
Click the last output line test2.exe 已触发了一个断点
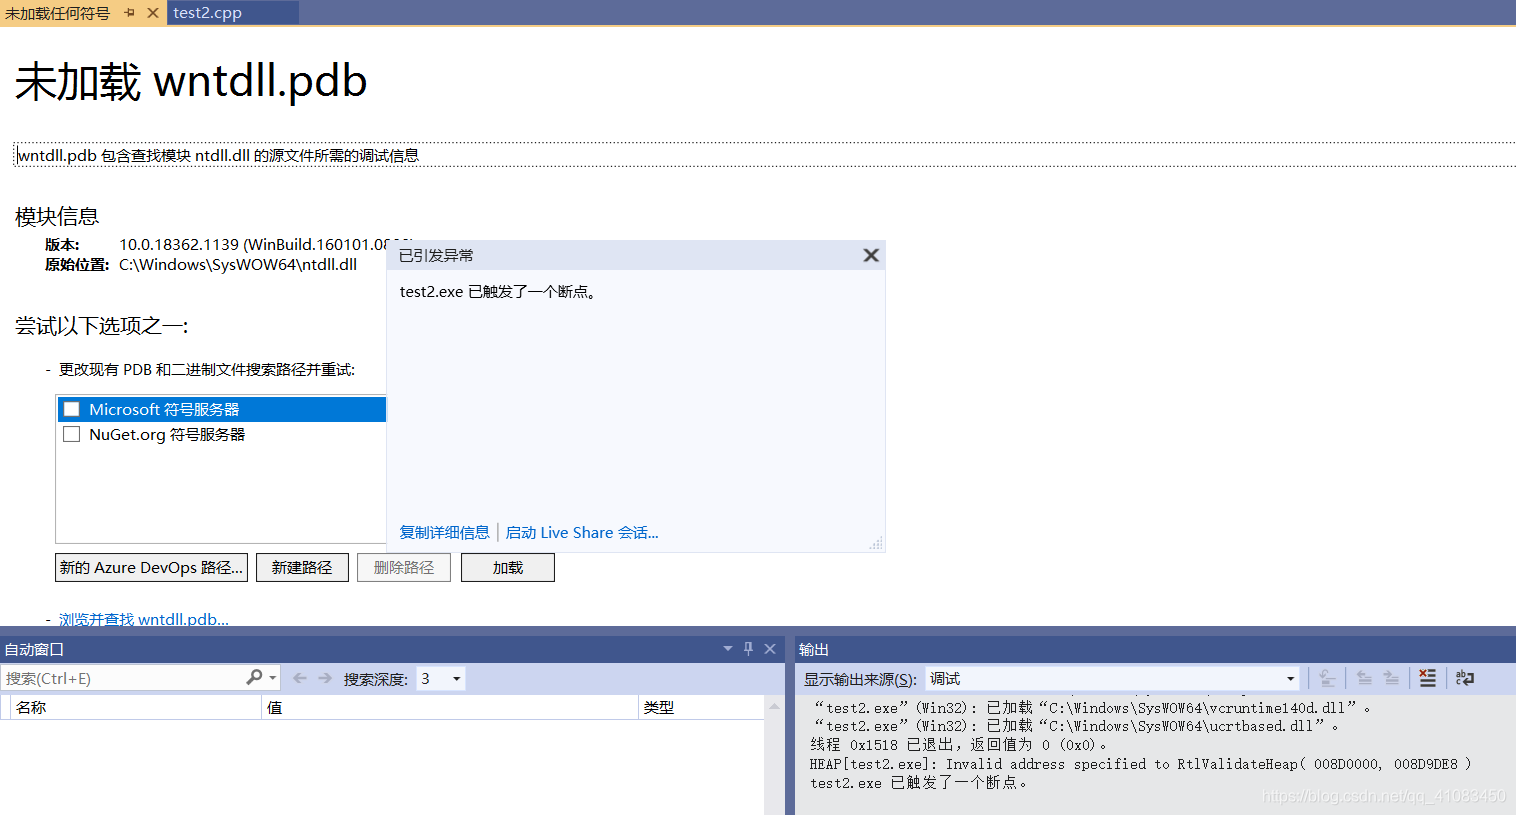pos(918,783)
